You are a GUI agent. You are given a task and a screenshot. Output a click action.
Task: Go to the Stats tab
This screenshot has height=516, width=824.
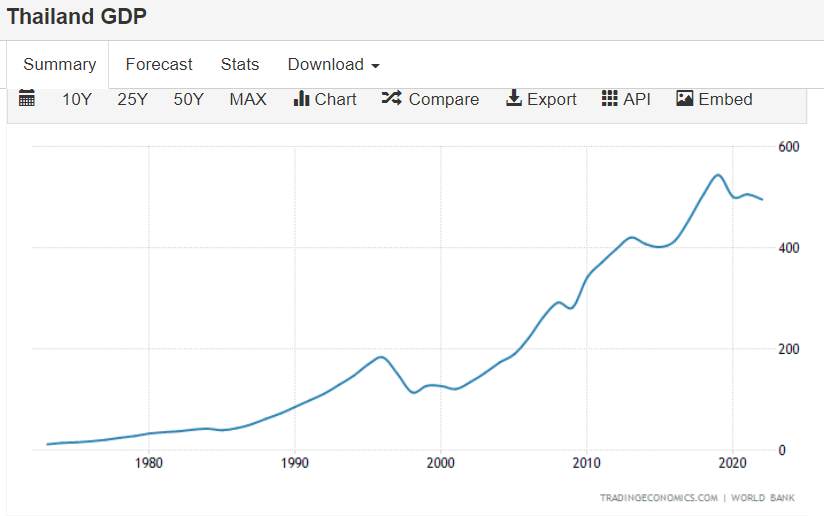pos(240,64)
